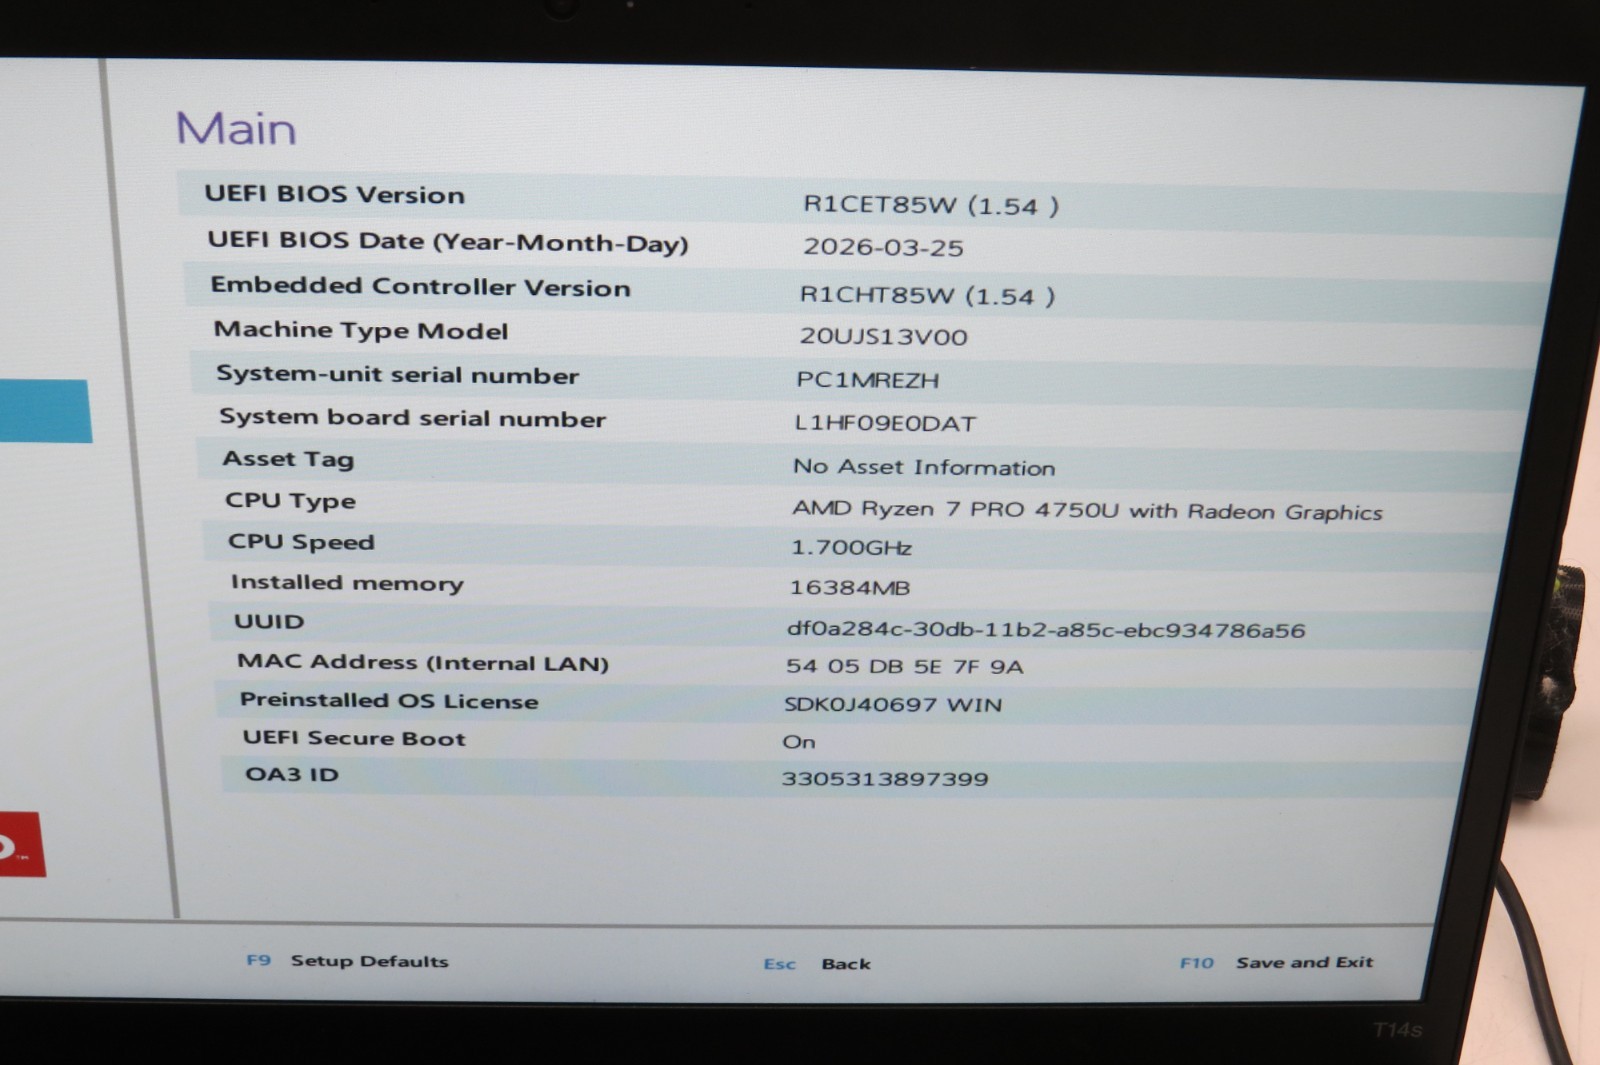
Task: Select the UUID label
Action: pos(269,621)
